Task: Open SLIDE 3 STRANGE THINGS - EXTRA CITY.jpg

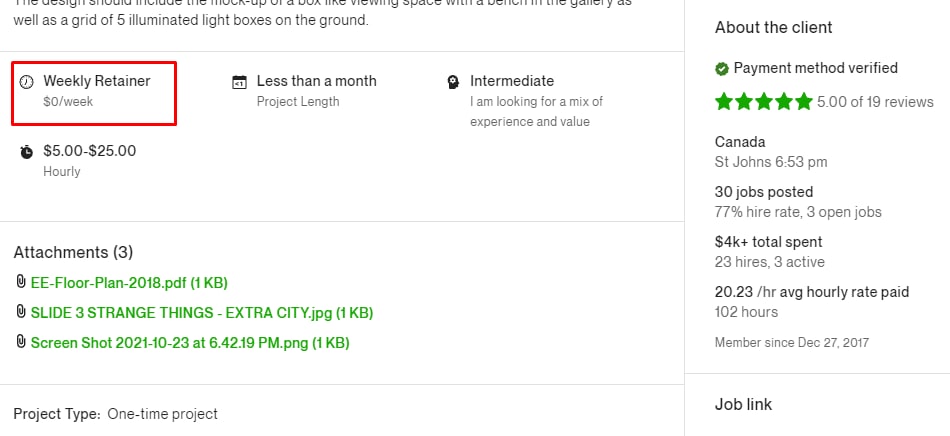Action: [x=202, y=313]
